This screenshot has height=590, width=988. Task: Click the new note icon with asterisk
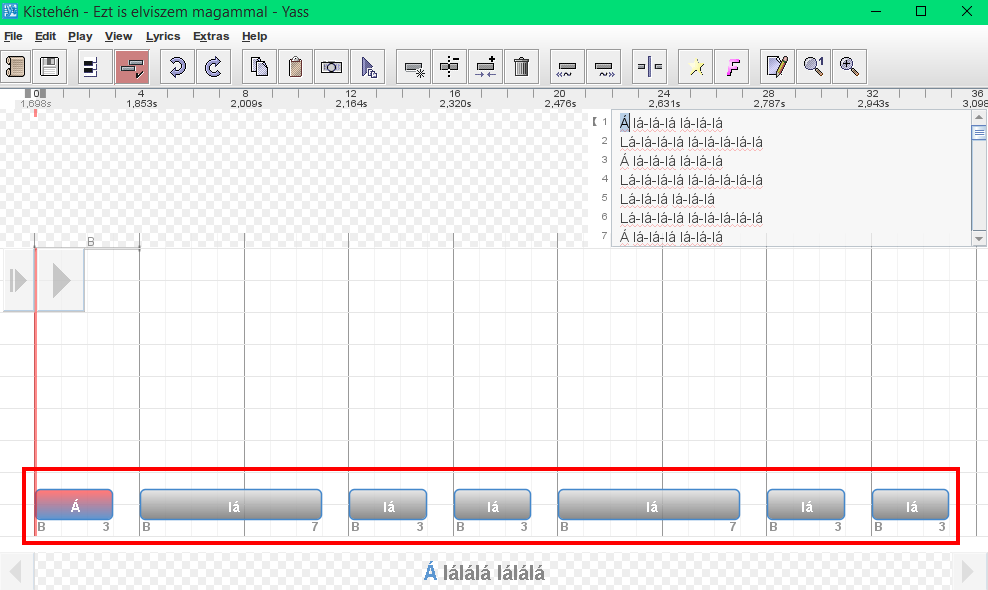[413, 66]
